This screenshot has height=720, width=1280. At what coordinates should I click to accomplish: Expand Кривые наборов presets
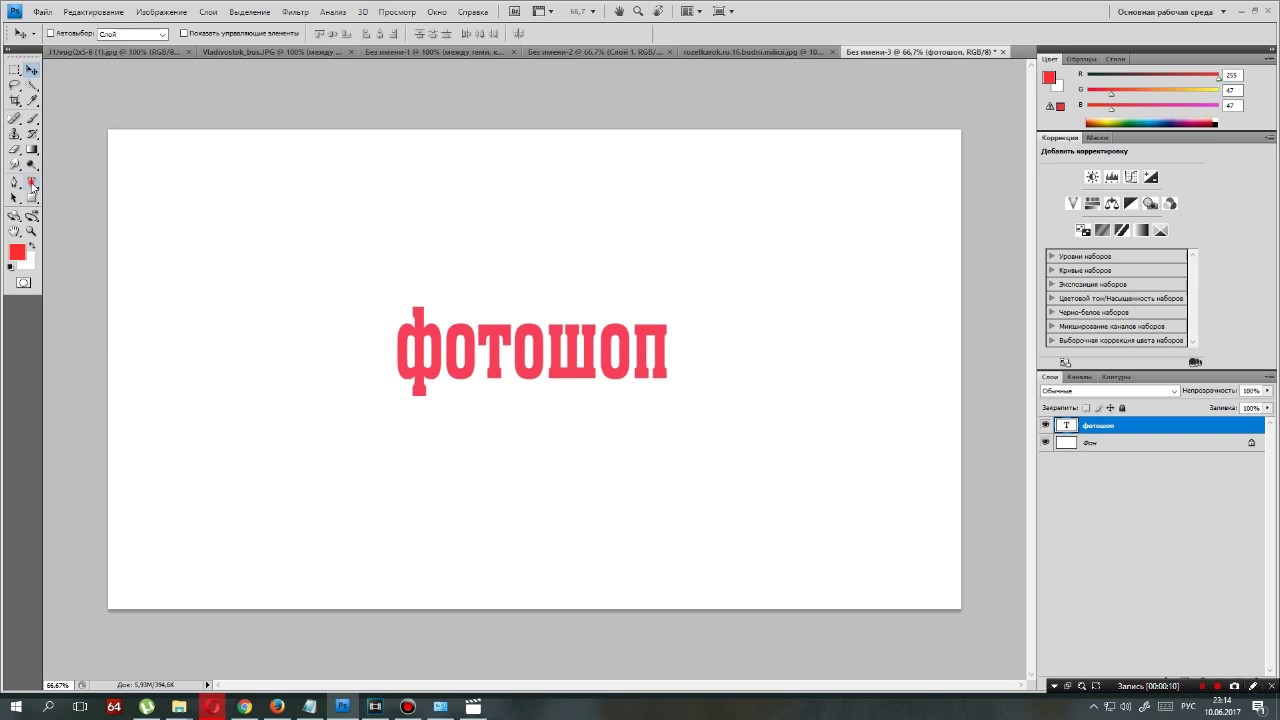pos(1052,270)
